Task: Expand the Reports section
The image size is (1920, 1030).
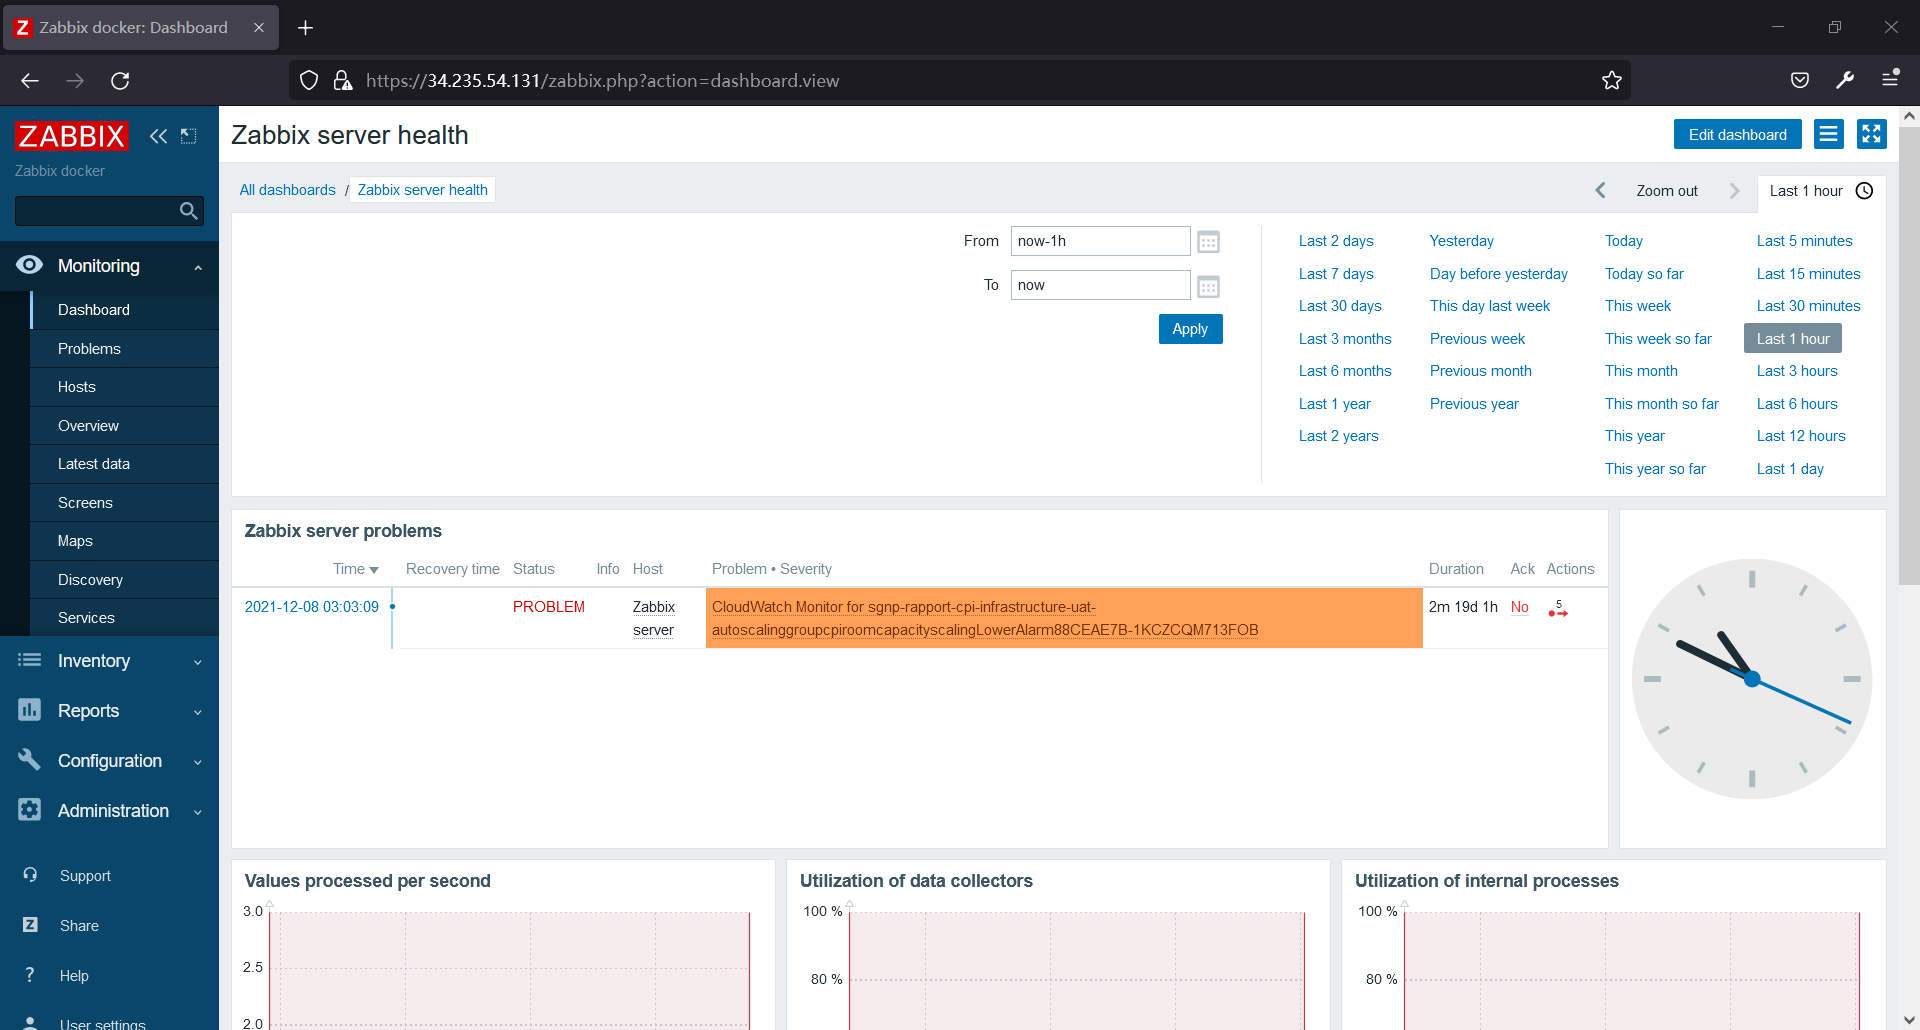Action: [197, 711]
